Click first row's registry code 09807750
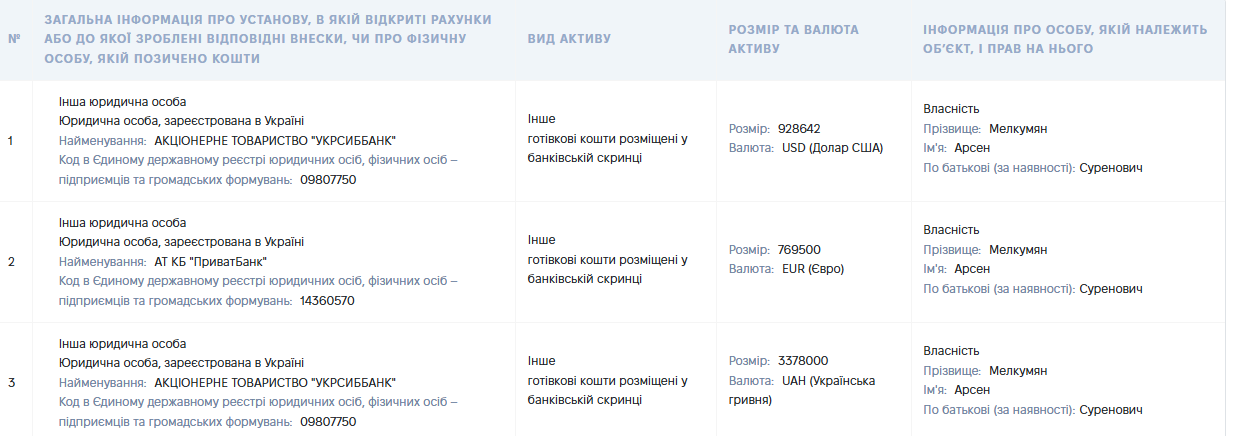1243x436 pixels. coord(328,180)
